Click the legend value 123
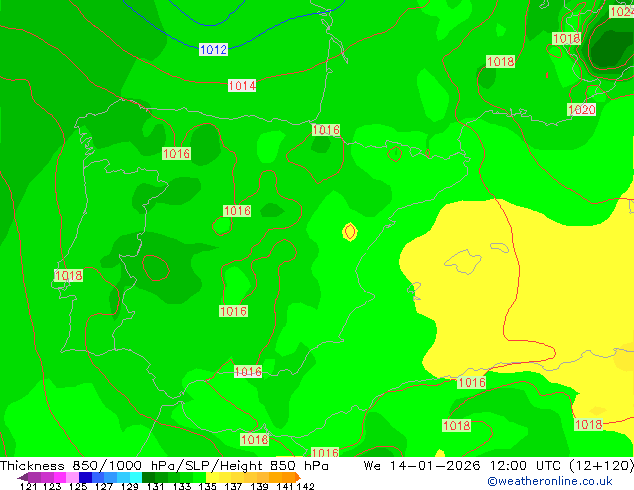Image resolution: width=634 pixels, height=490 pixels. (x=52, y=486)
